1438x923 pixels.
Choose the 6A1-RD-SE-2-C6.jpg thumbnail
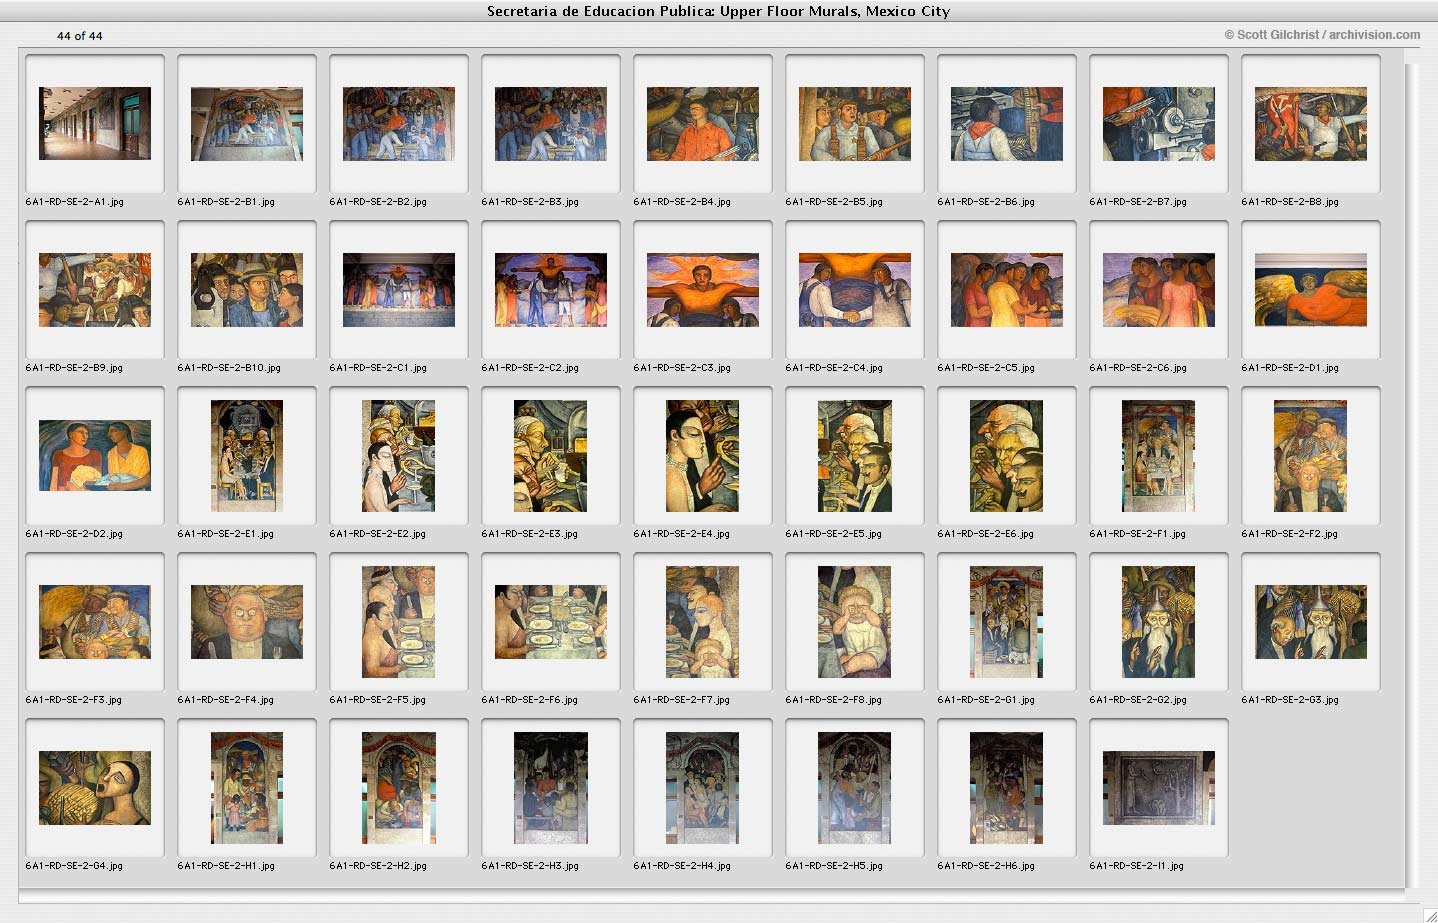(x=1159, y=290)
